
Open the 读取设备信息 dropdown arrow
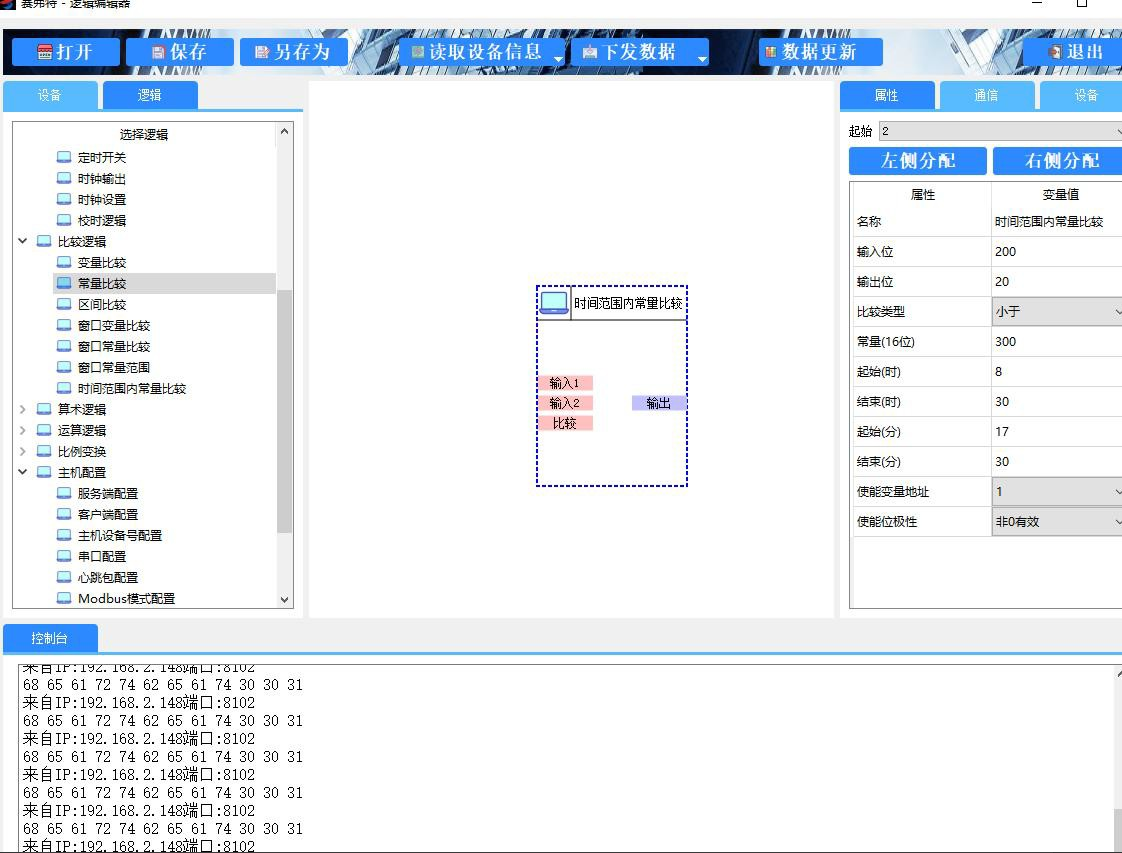[x=558, y=60]
